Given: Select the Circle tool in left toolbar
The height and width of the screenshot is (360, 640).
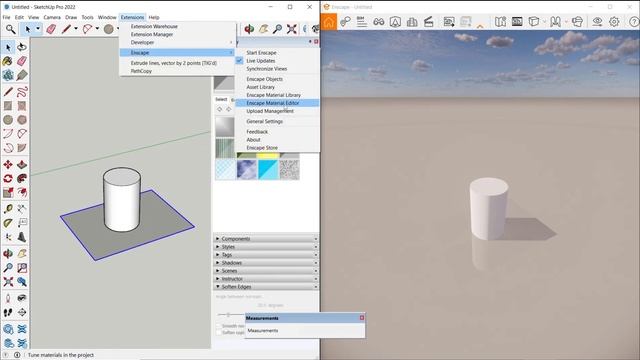Looking at the screenshot, I should 8,120.
